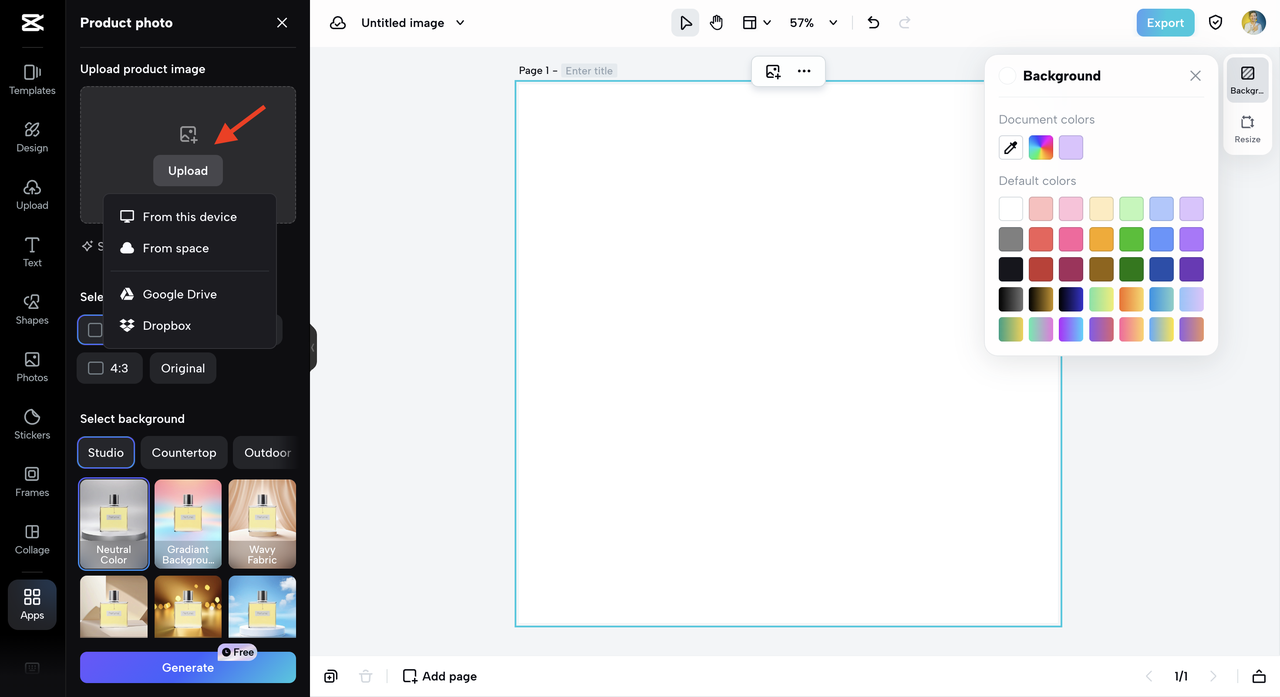
Task: Close the Product photo panel
Action: pyautogui.click(x=282, y=23)
